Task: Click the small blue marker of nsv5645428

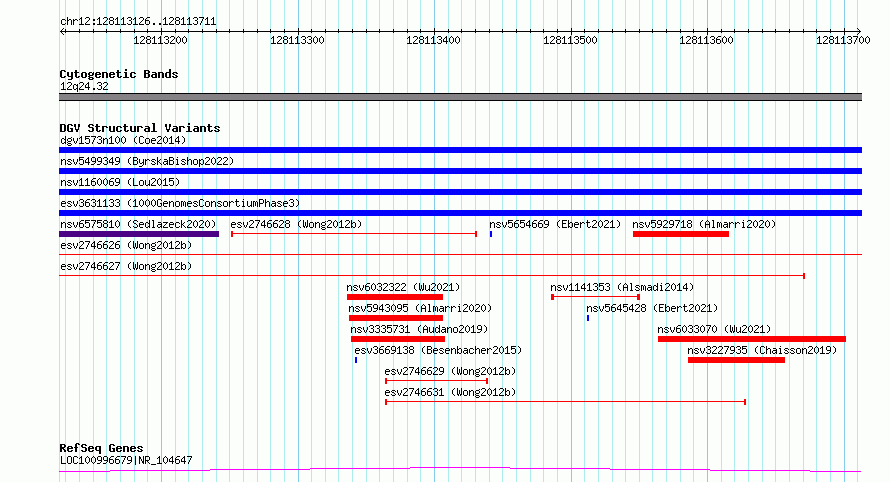Action: 588,318
